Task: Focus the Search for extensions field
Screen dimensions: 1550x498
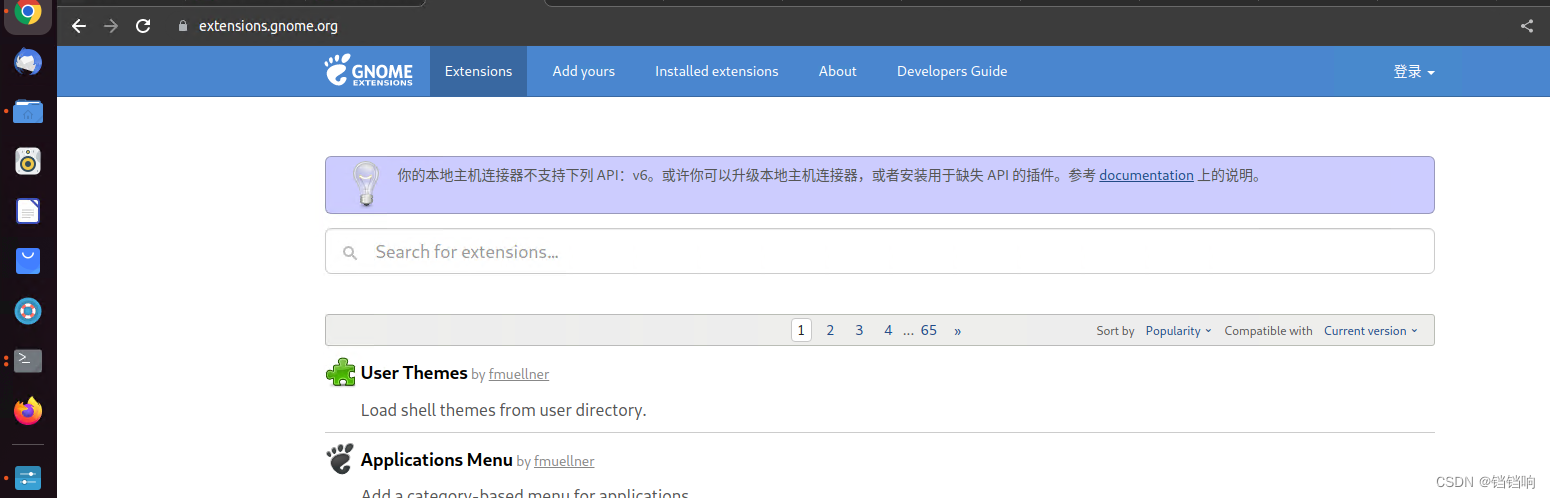Action: tap(880, 251)
